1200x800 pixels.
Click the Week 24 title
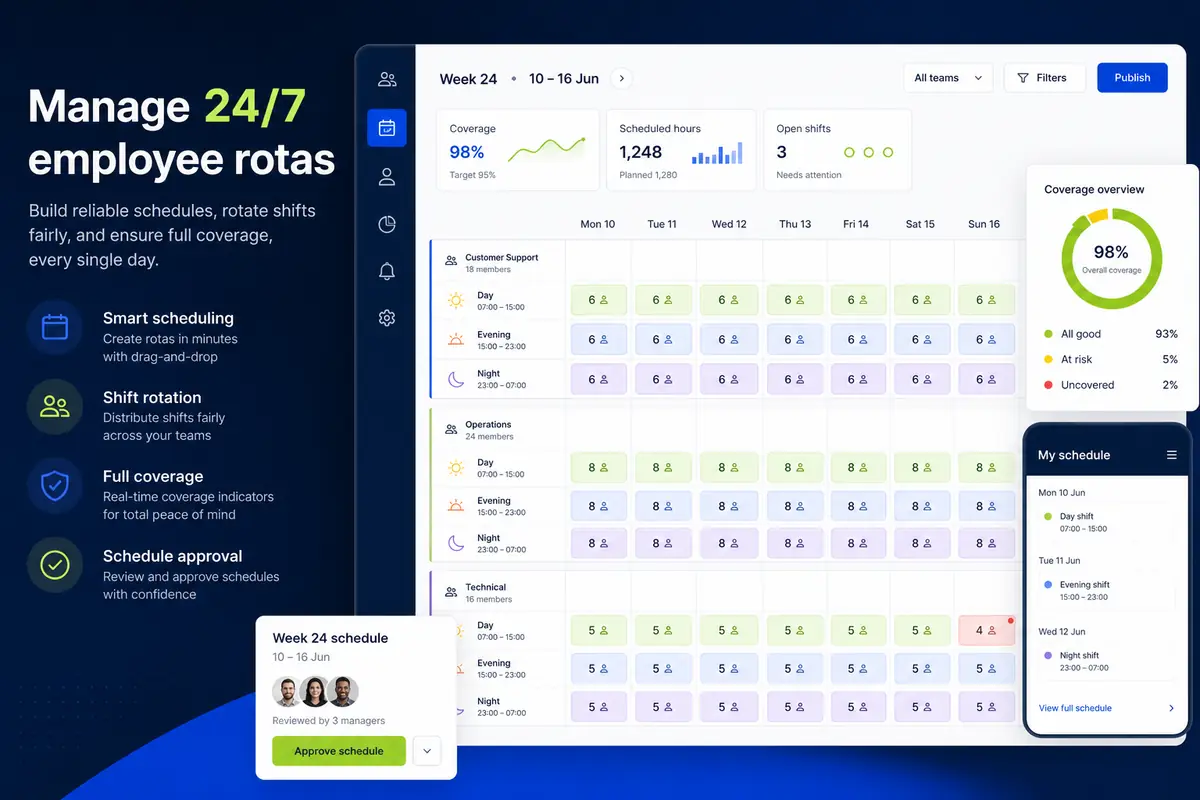468,79
